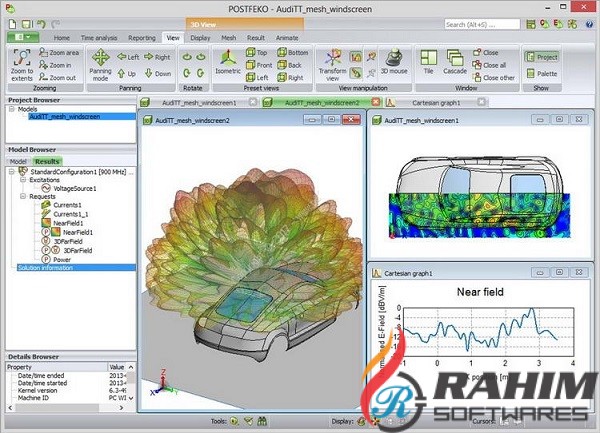Switch to Bottom preset view
600x433 pixels.
(293, 52)
